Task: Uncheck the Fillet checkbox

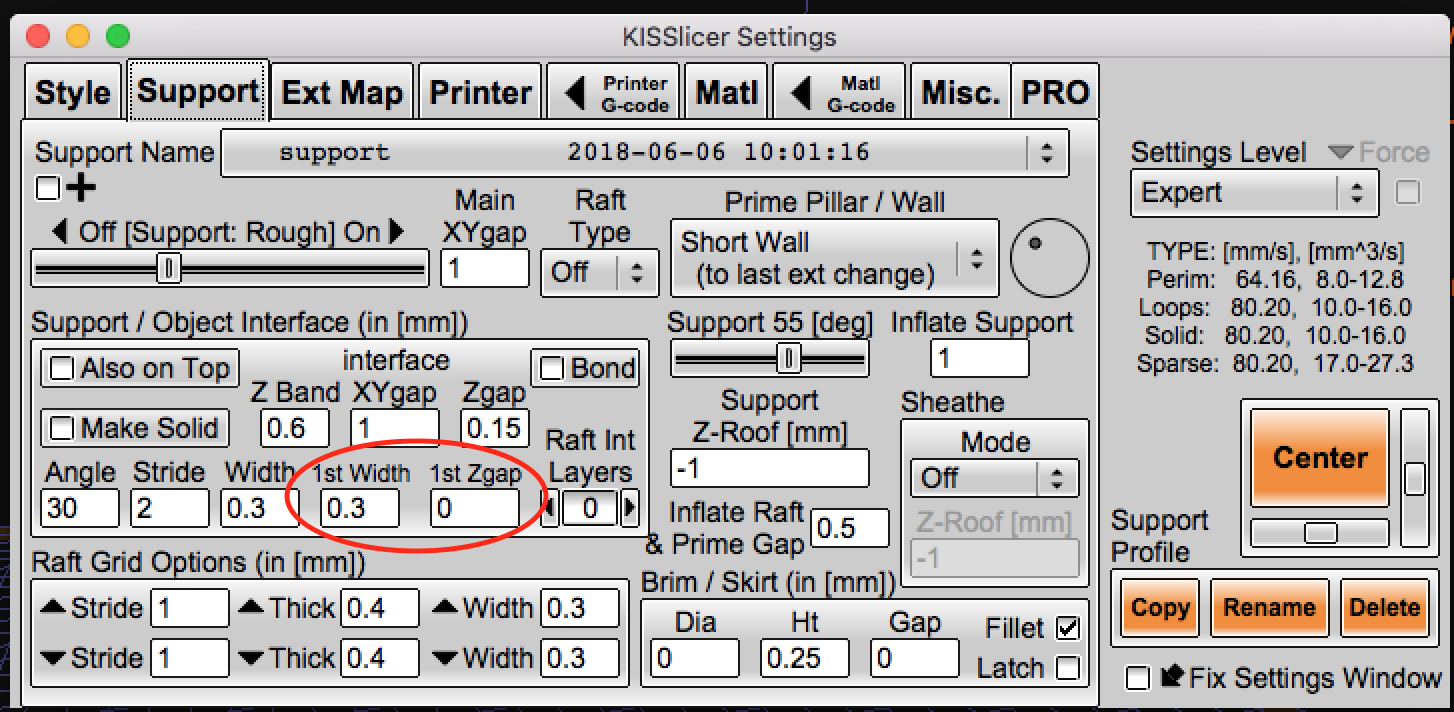Action: point(1068,629)
